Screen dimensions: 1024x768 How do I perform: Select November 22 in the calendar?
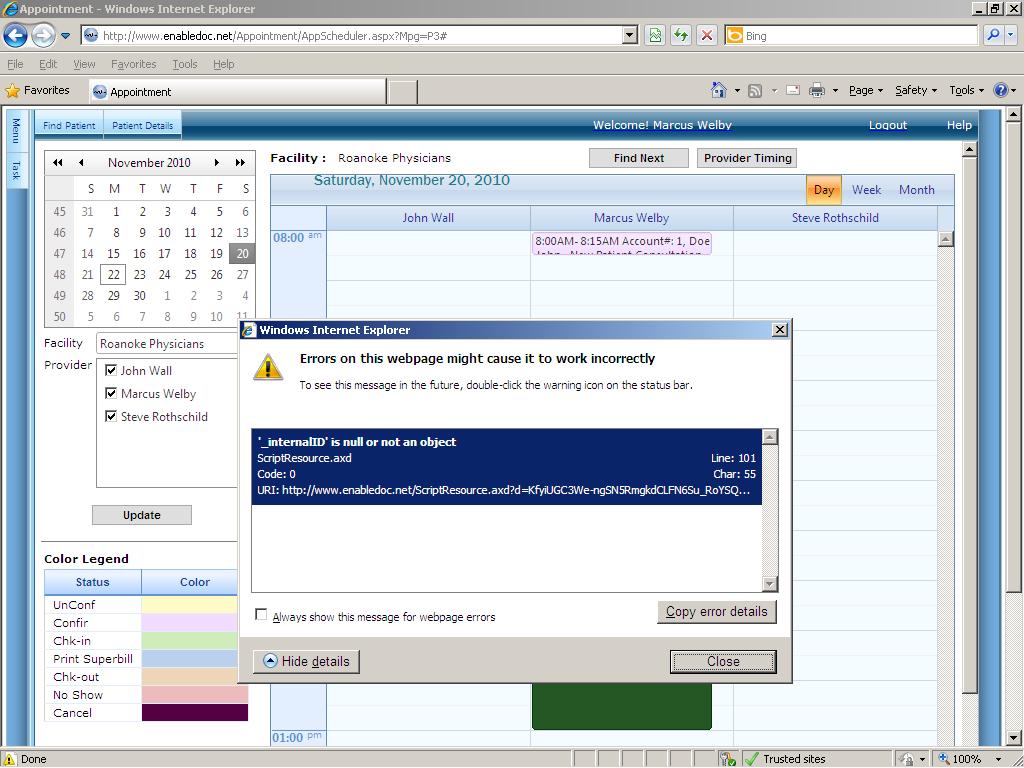coord(114,274)
